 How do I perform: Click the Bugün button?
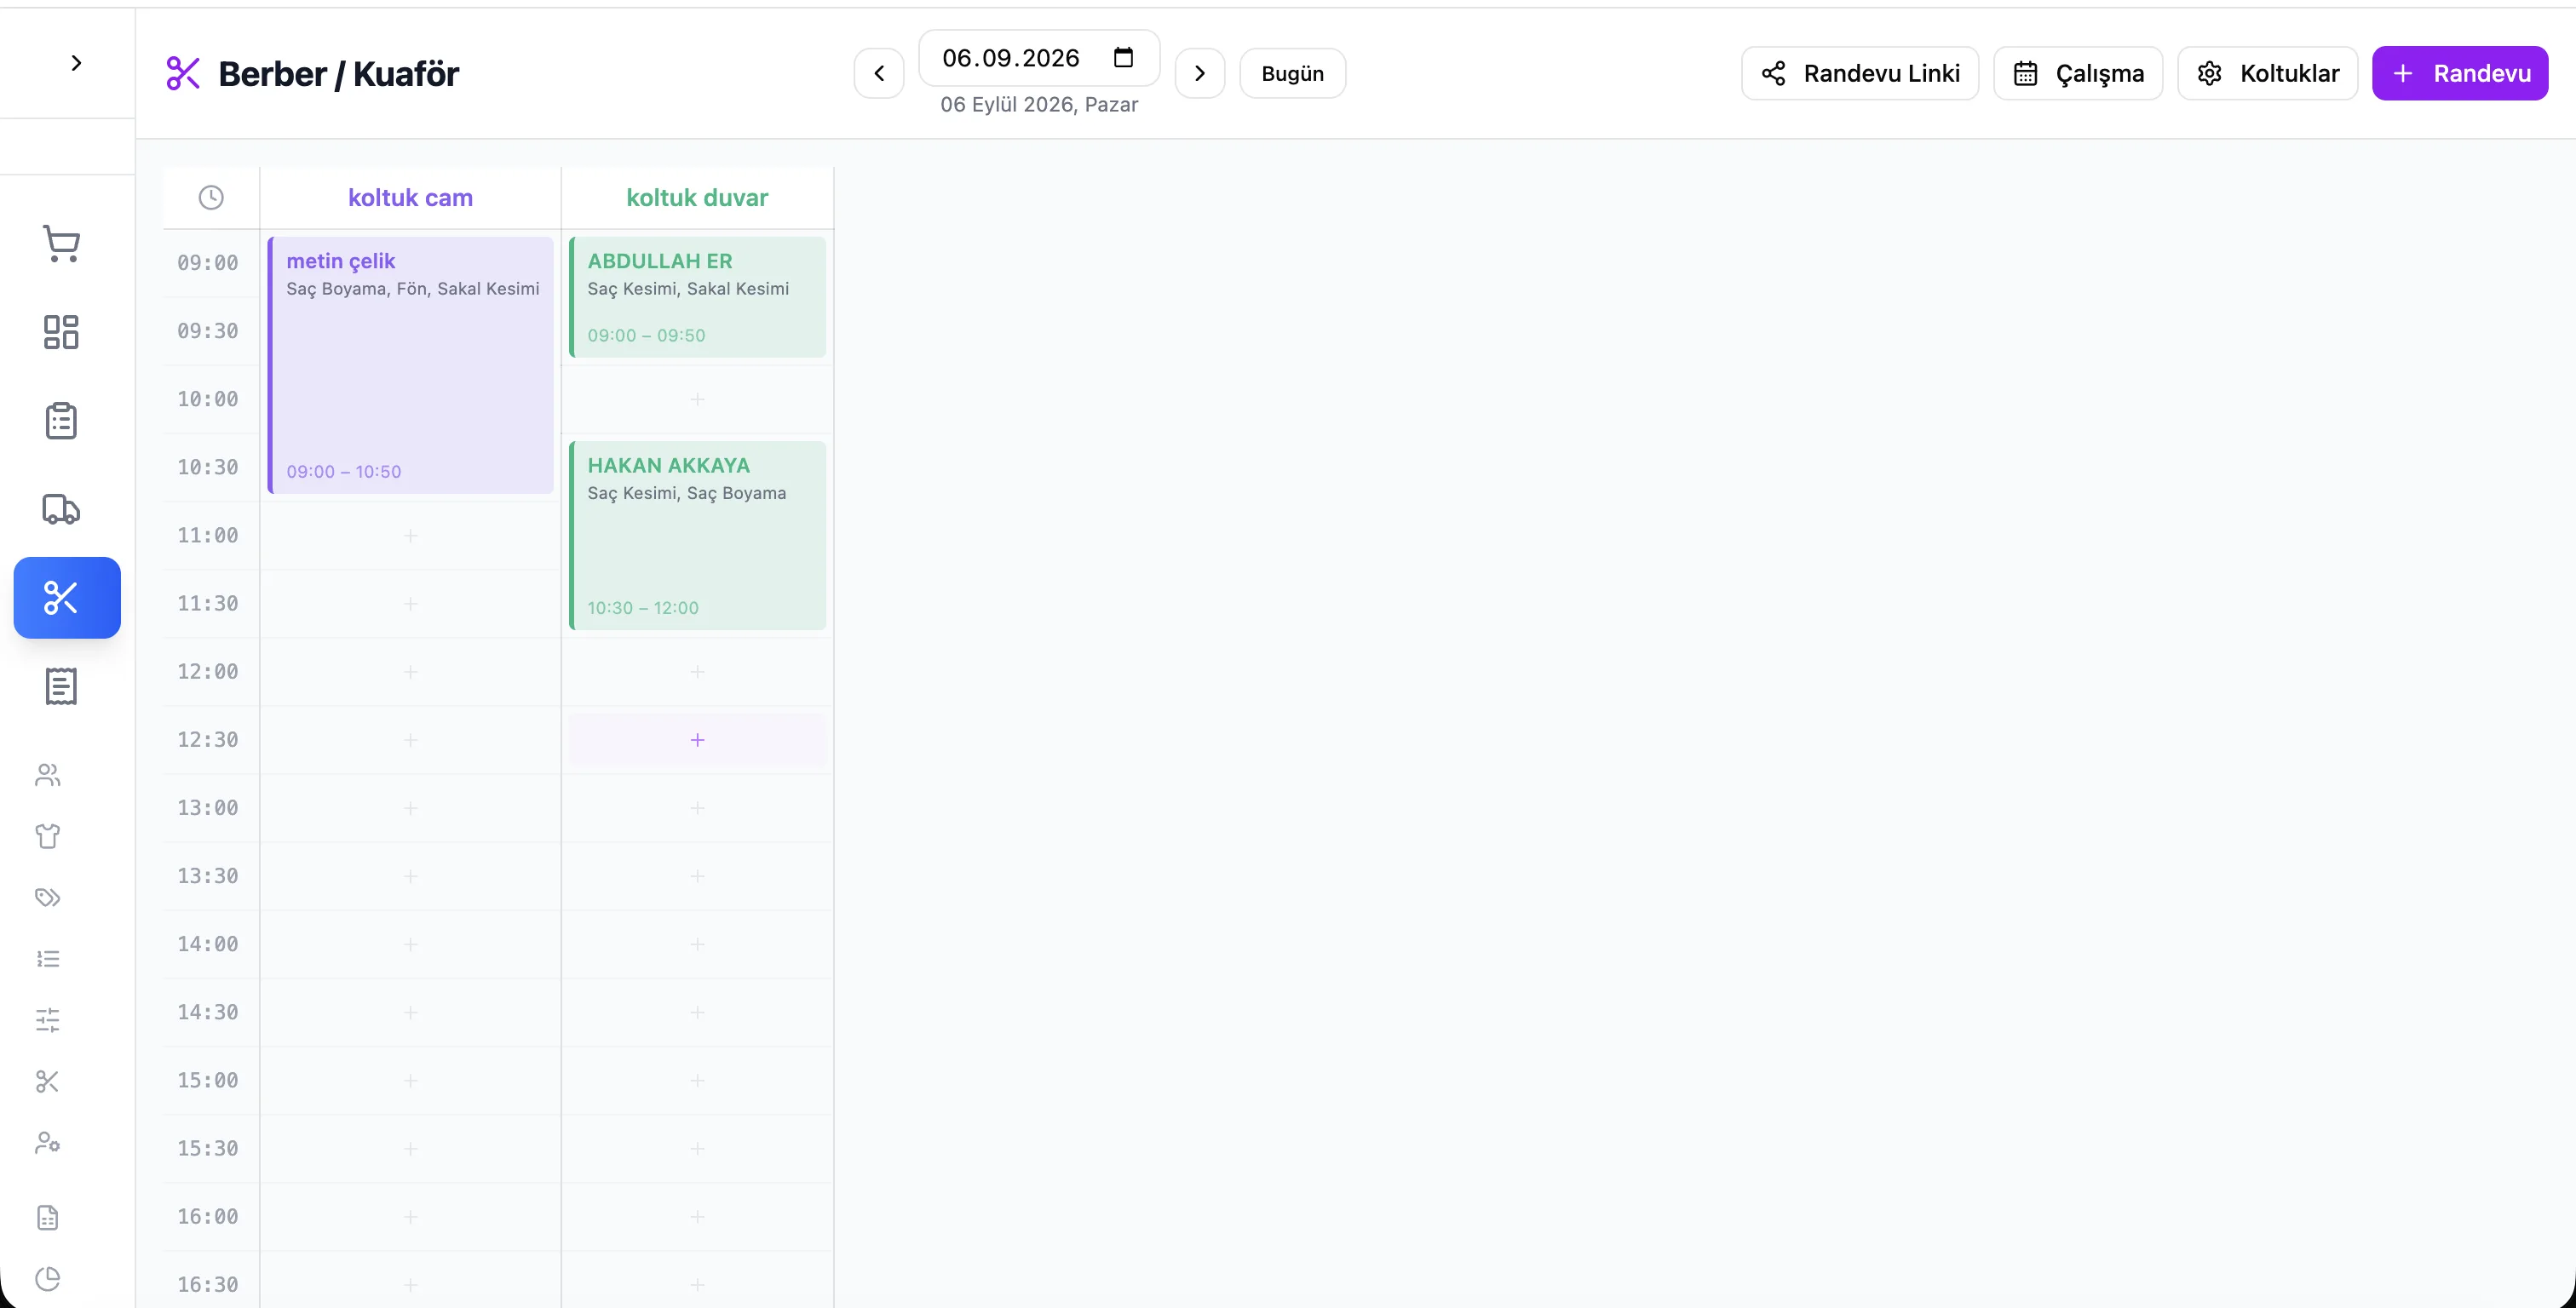1292,73
